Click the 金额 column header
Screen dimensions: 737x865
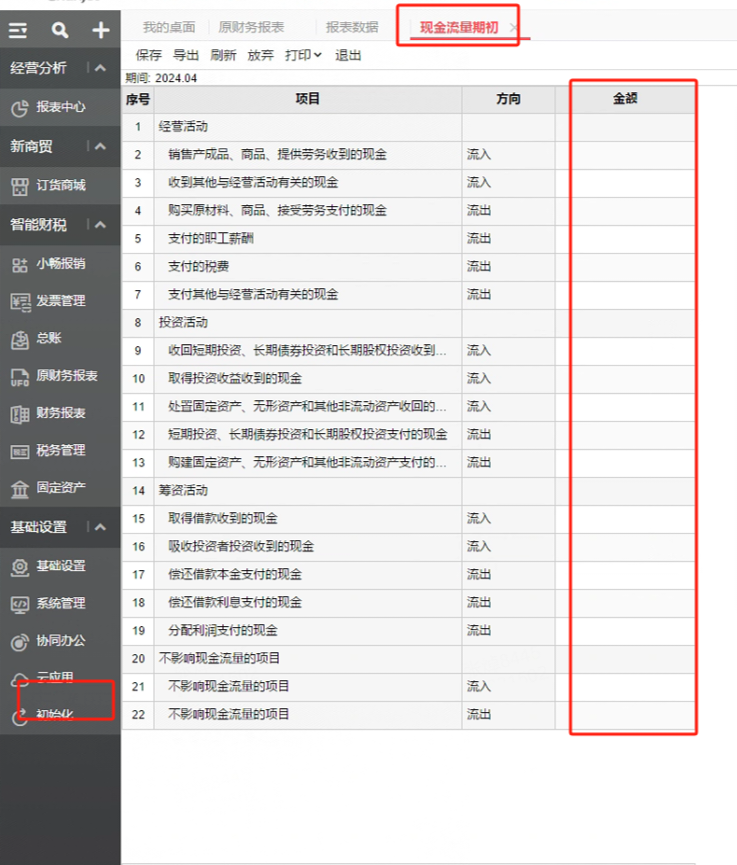625,99
